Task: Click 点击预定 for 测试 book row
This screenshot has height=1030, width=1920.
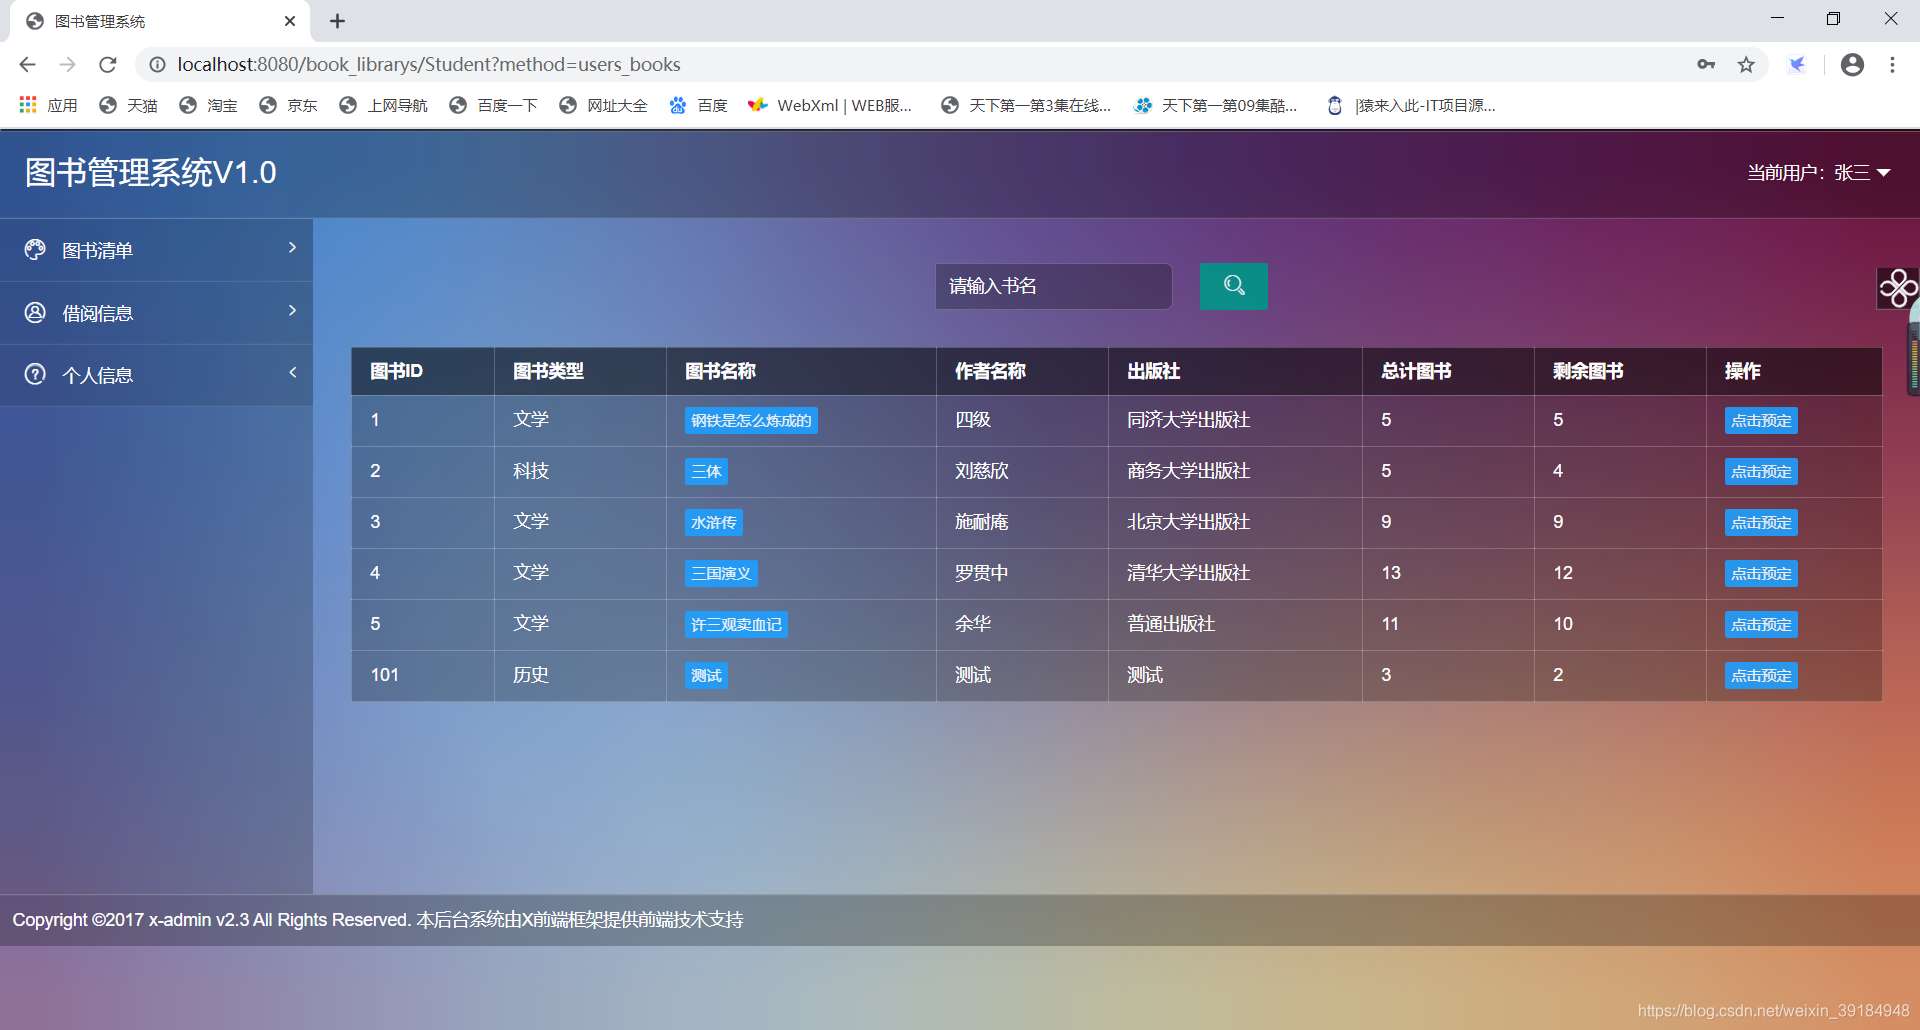Action: (x=1761, y=676)
